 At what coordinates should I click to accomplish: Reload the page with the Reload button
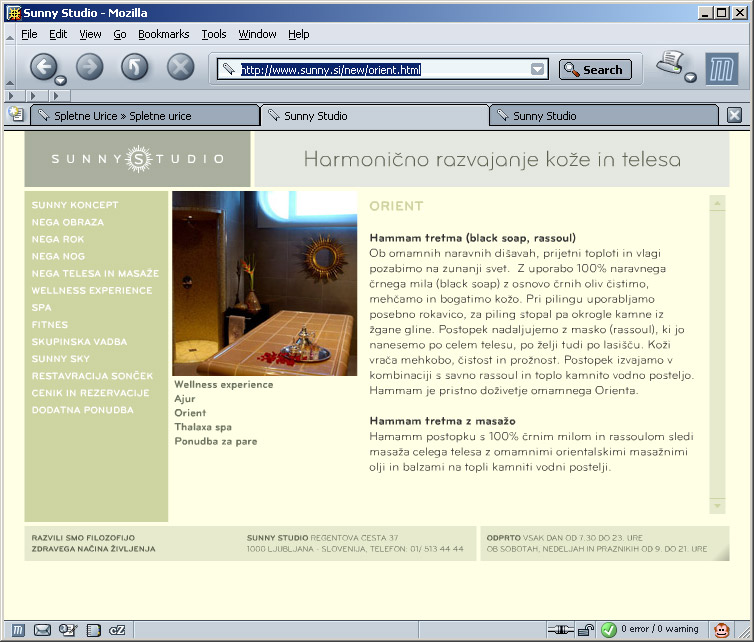135,67
